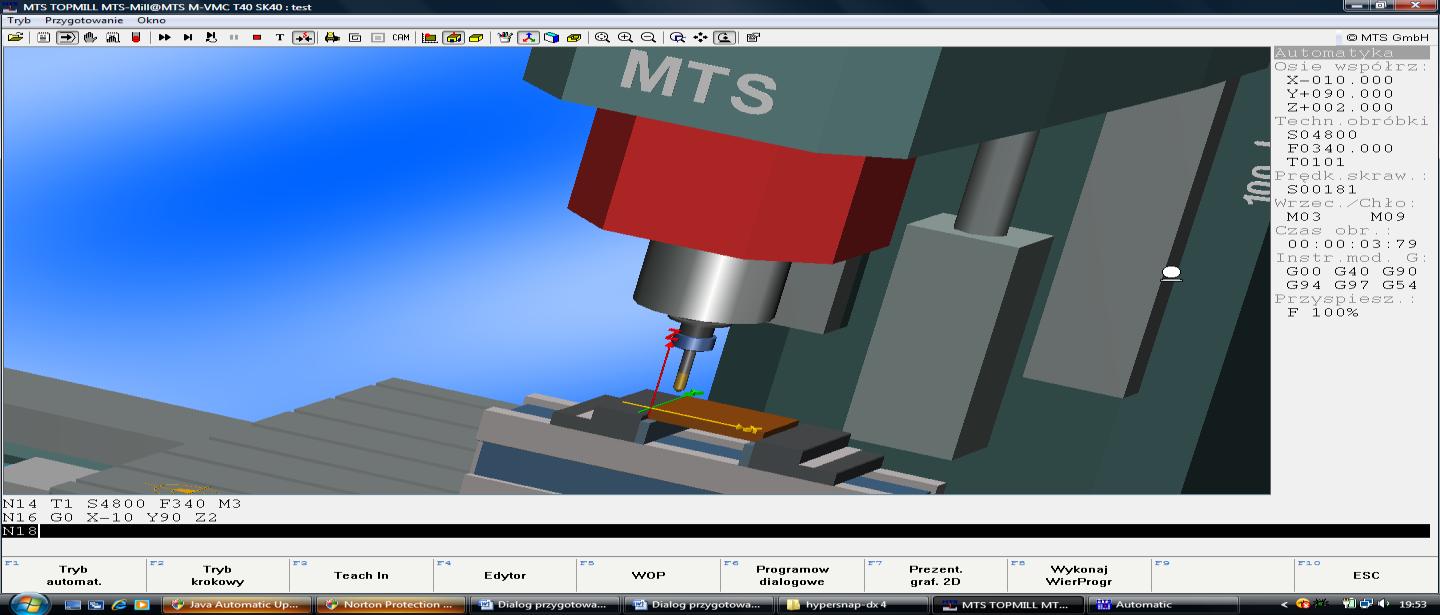Toggle the collision detection arrows icon
1440x615 pixels.
303,37
